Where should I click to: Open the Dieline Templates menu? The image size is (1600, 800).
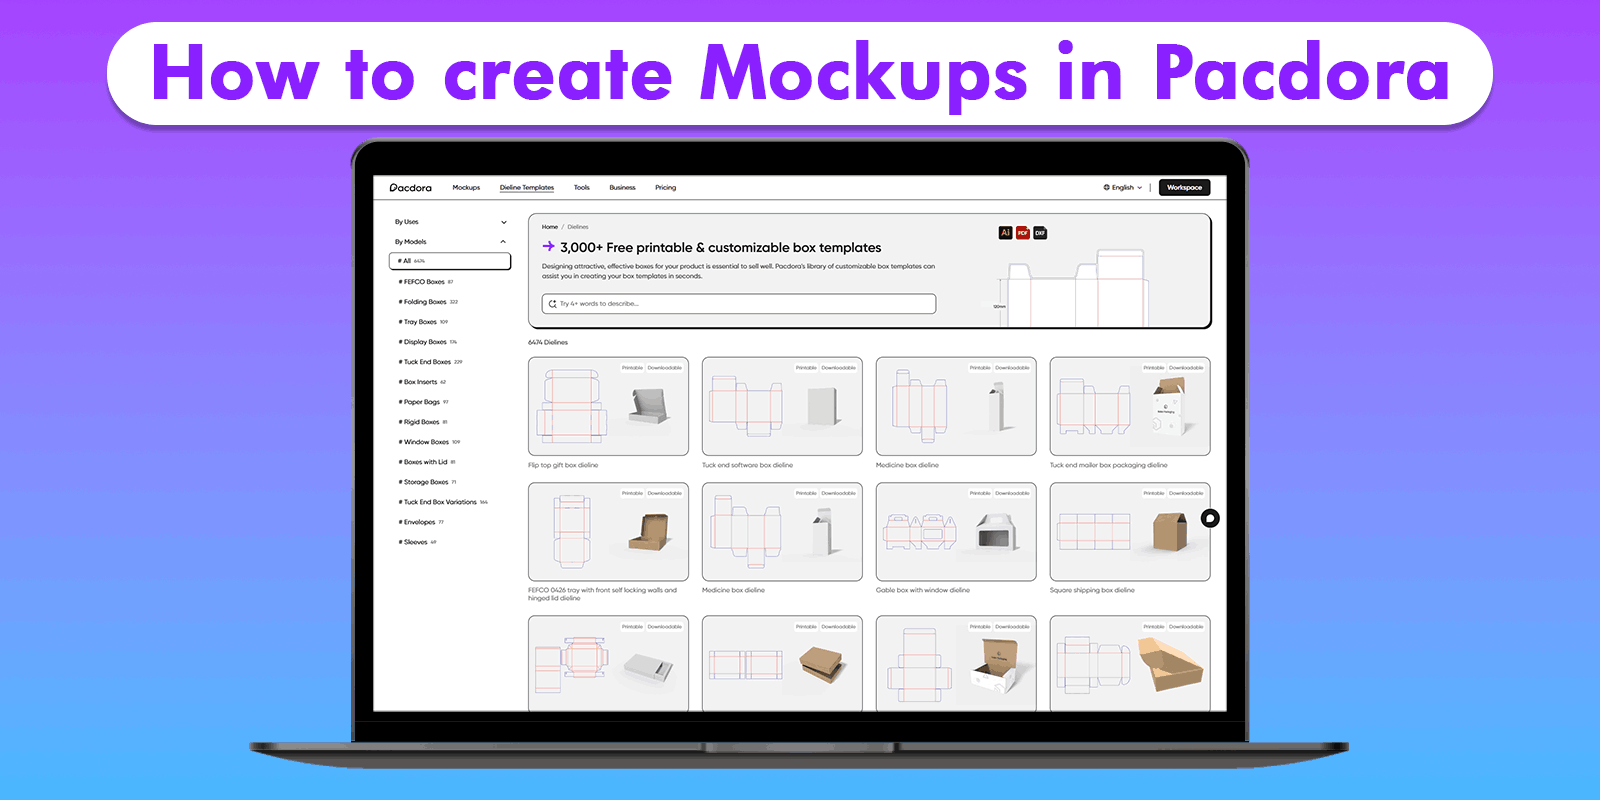[527, 188]
